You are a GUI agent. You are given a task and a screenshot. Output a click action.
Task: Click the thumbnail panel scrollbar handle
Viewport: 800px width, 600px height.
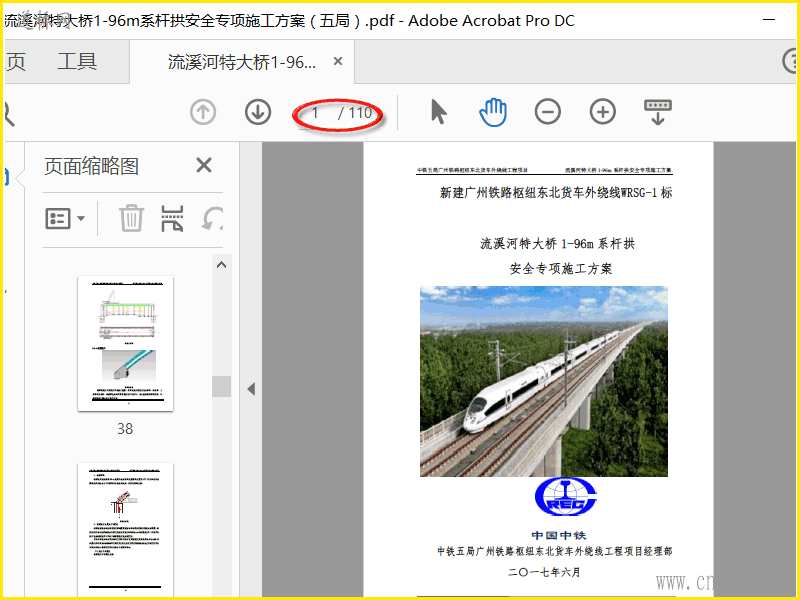(x=221, y=386)
